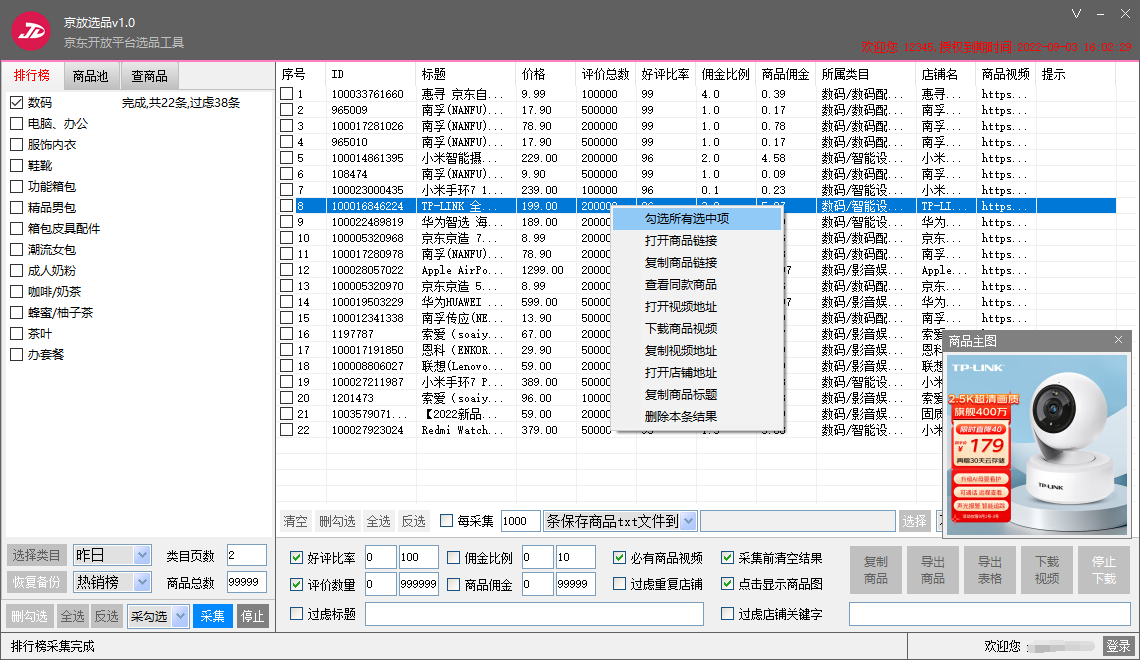Click the 店铺名 column header
This screenshot has height=660, width=1140.
point(946,74)
